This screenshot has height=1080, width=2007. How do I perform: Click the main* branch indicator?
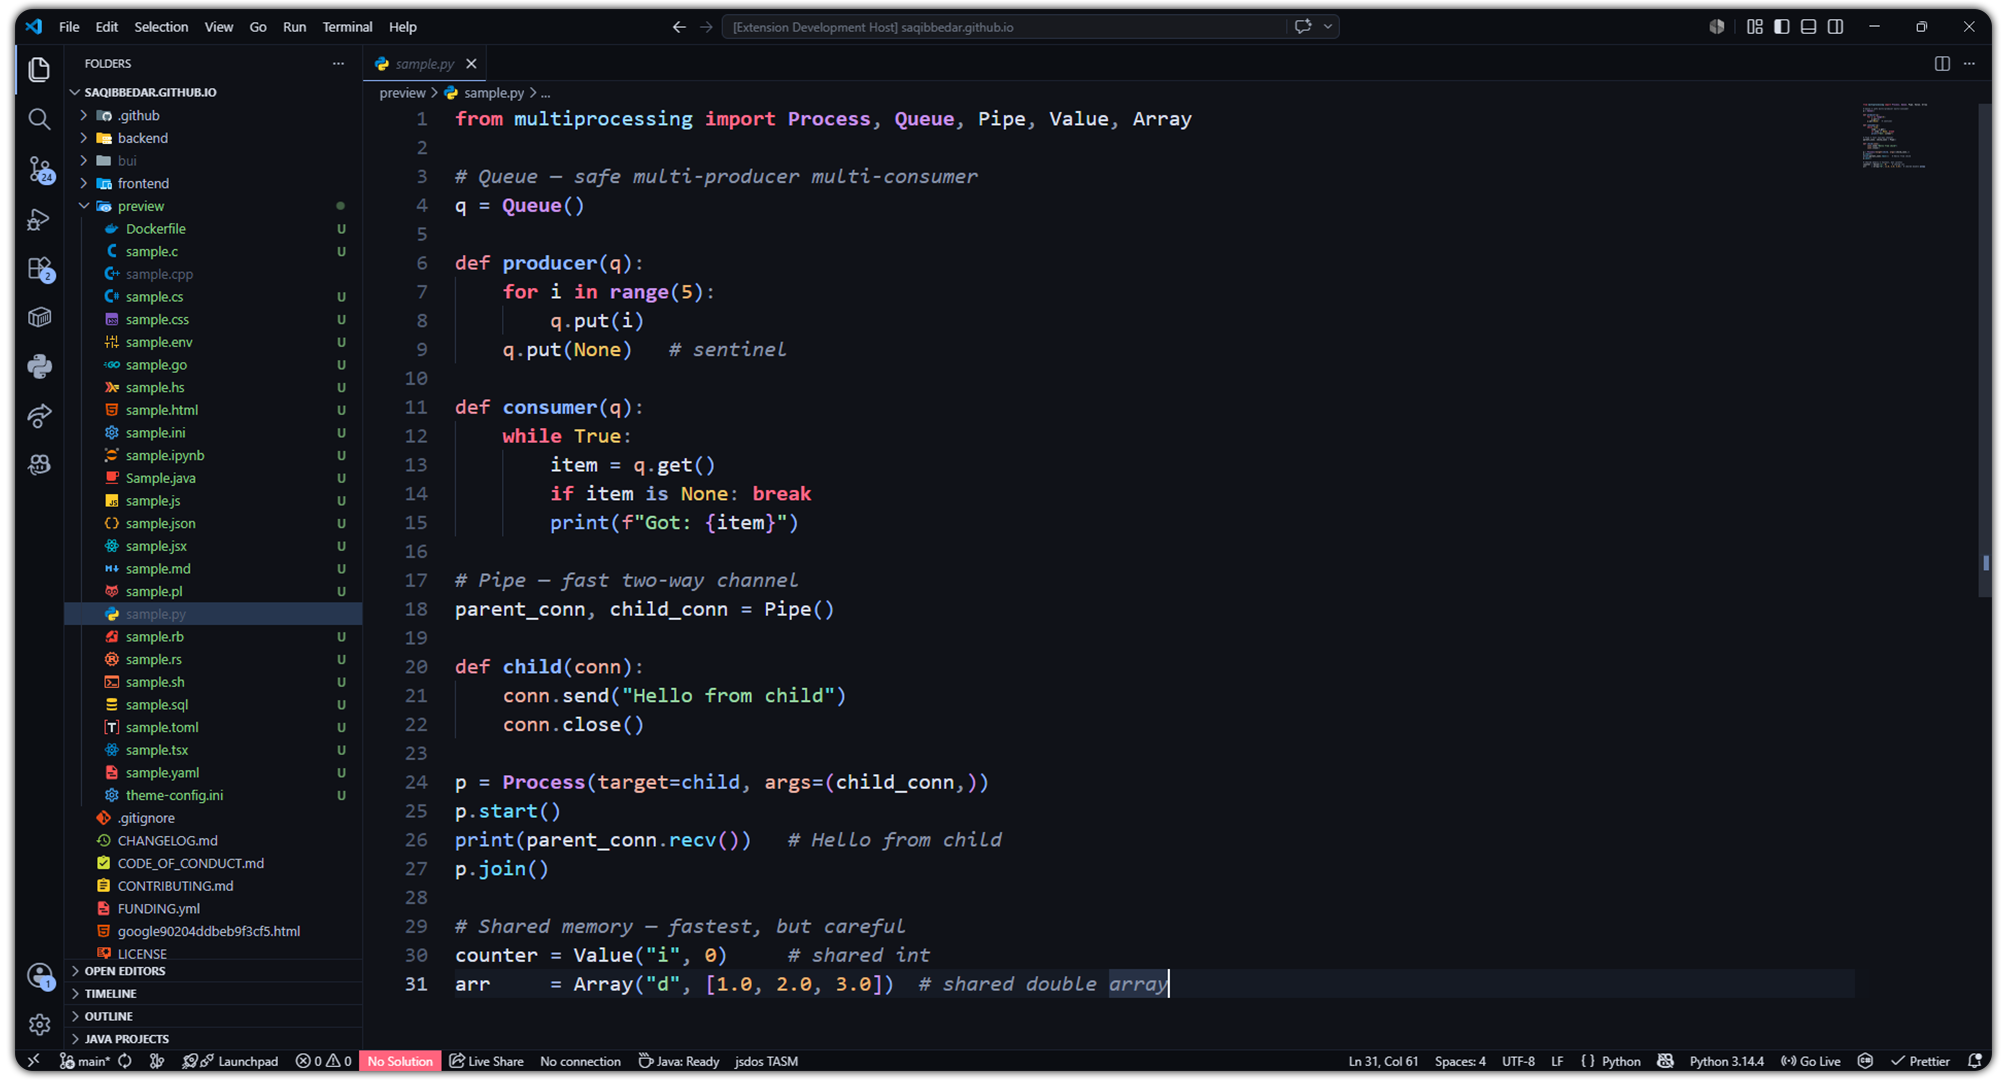click(x=84, y=1061)
